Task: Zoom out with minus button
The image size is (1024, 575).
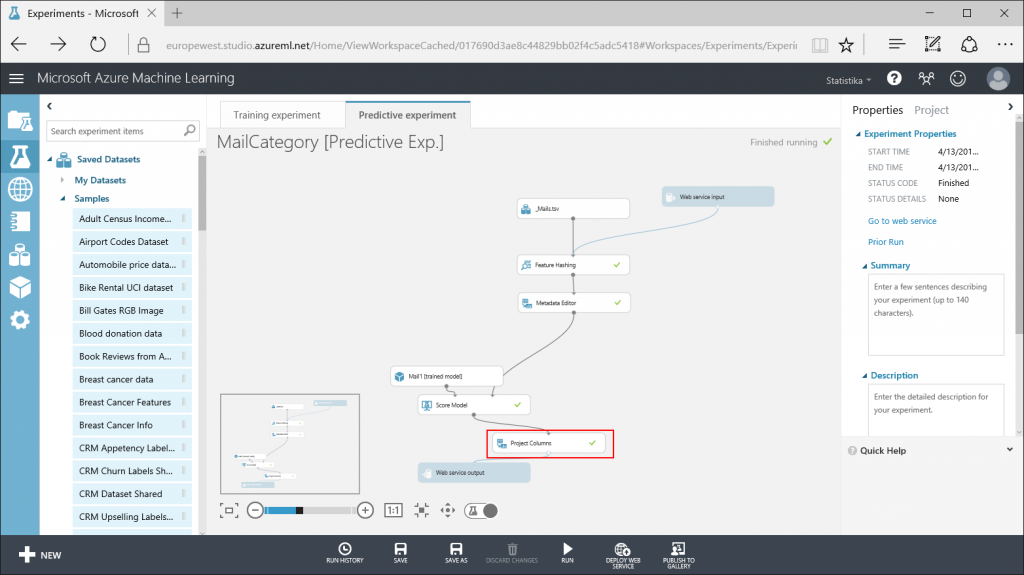Action: [x=255, y=510]
